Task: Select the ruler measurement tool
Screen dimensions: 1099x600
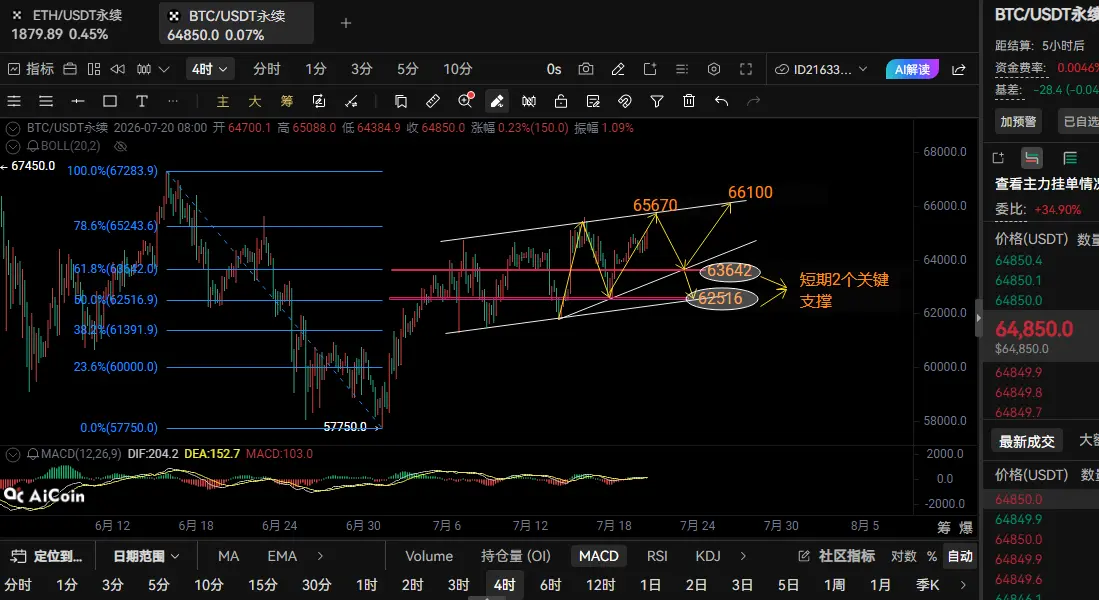Action: click(x=433, y=102)
